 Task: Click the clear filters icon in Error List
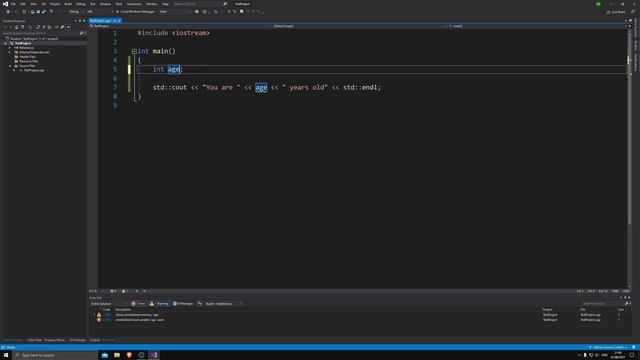point(200,304)
